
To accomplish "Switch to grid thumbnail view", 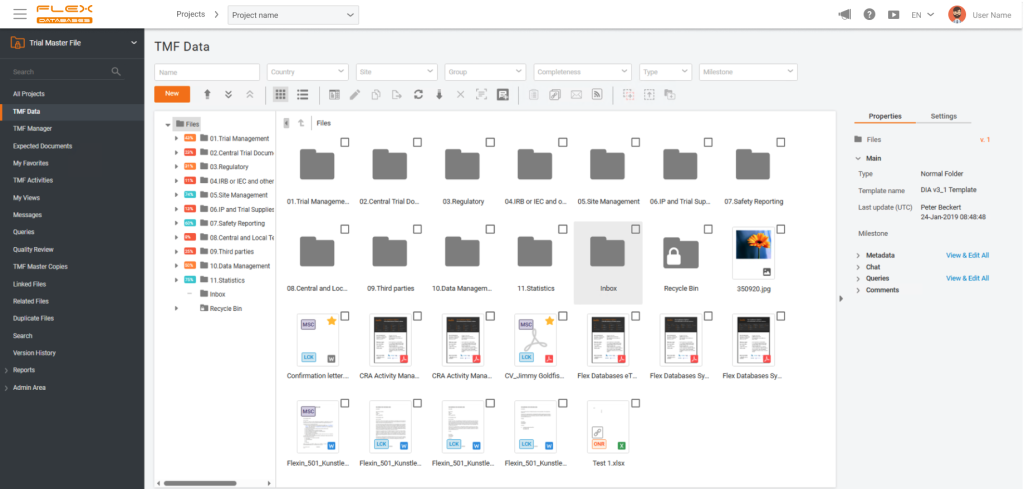I will (280, 94).
